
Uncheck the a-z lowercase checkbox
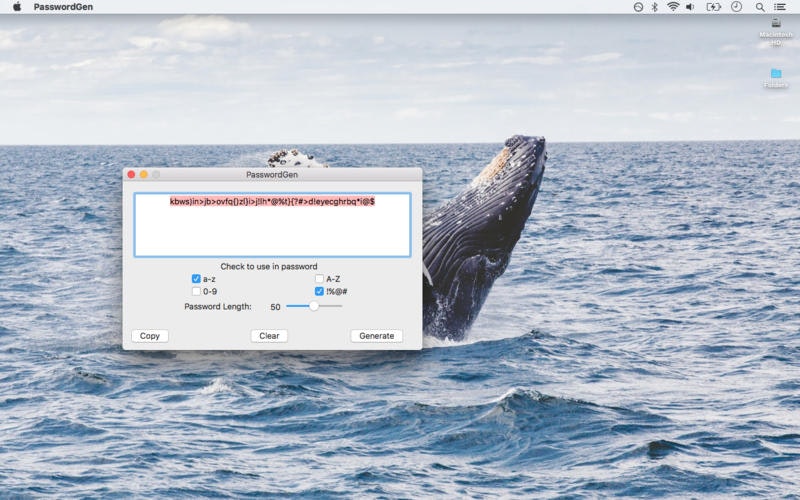[x=196, y=279]
